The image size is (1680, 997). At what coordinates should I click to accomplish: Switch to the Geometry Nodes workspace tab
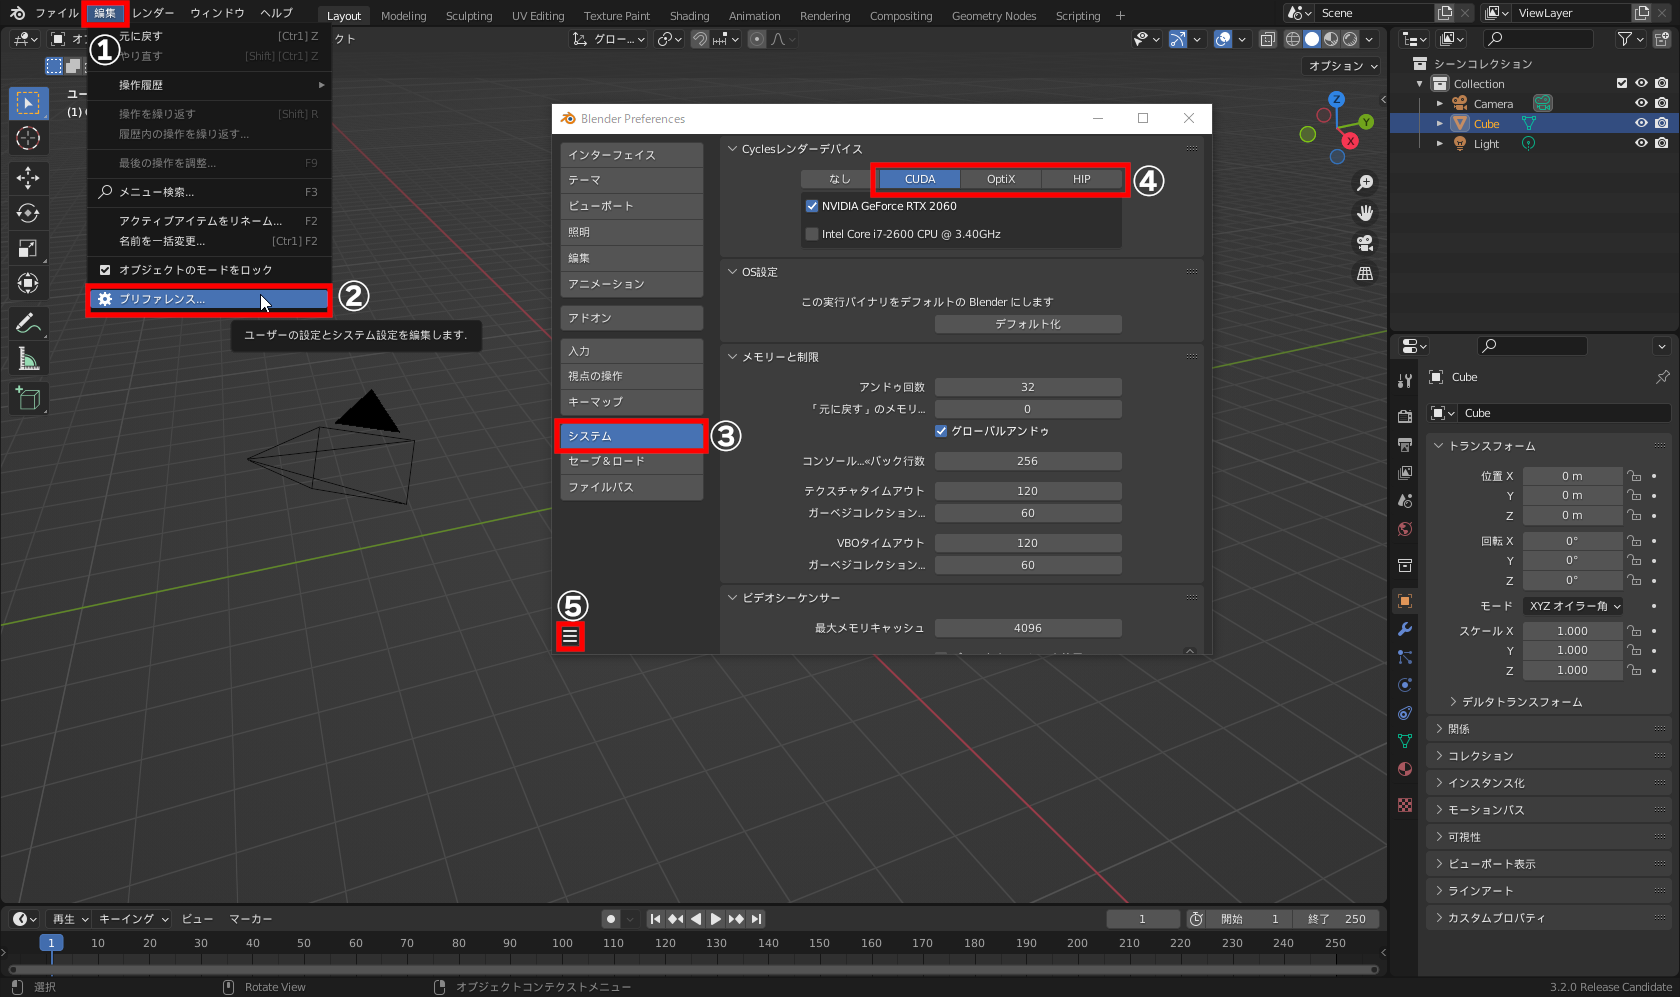tap(994, 16)
